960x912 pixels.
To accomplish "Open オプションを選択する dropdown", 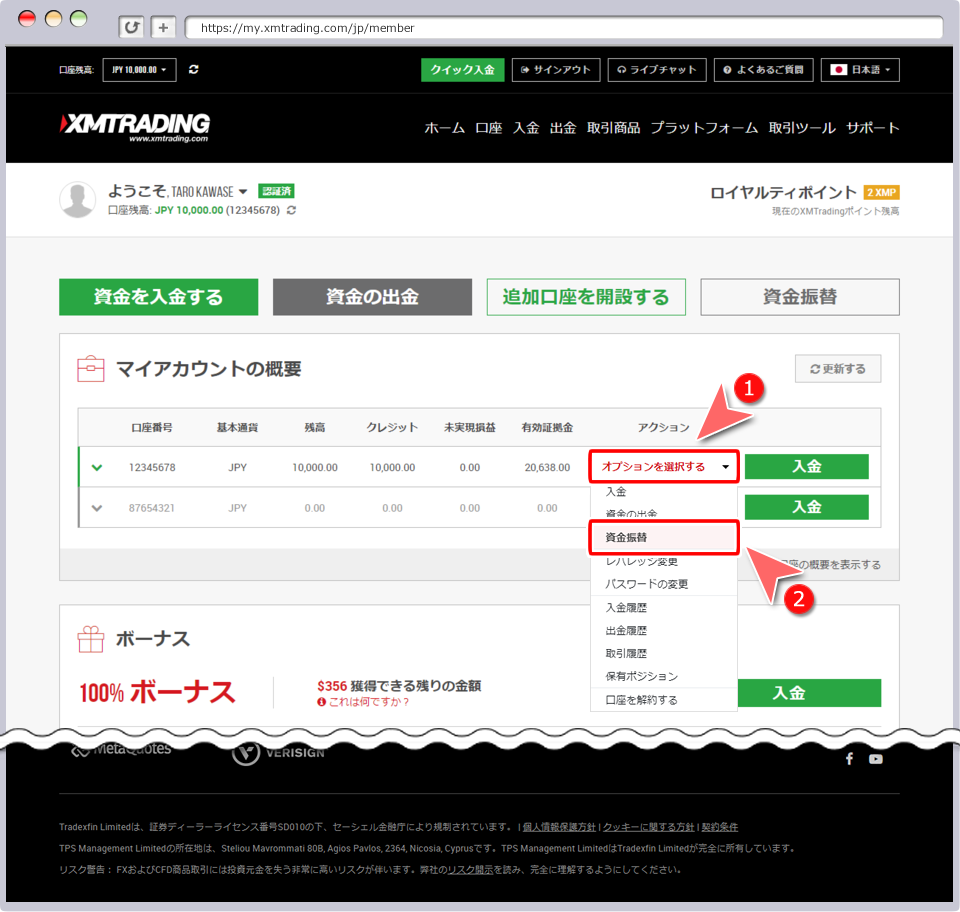I will point(664,467).
